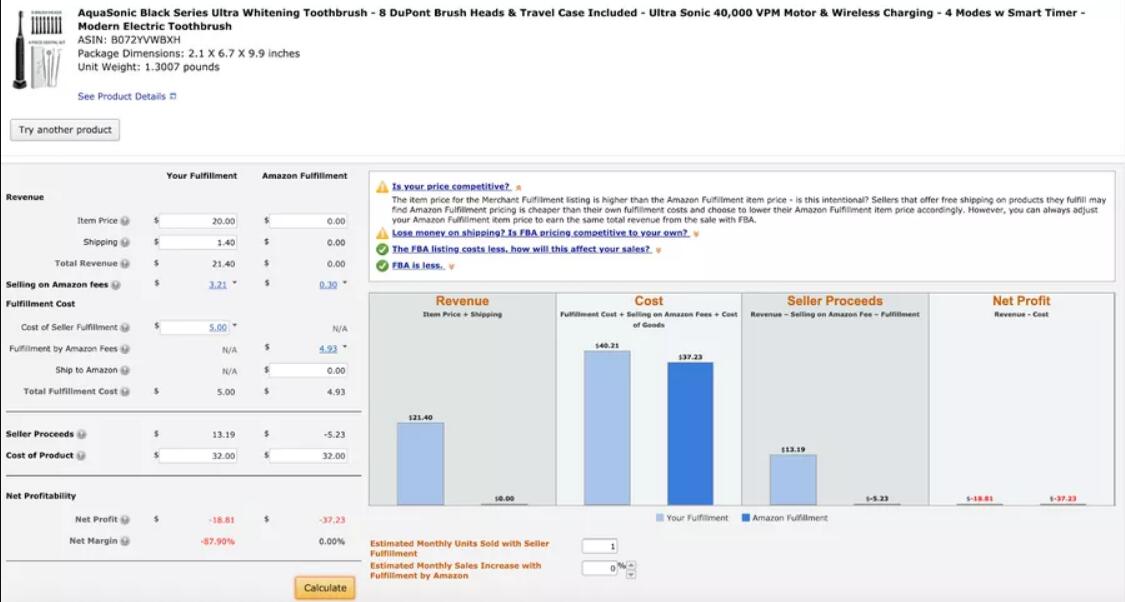Click the toothbrush product thumbnail image

coord(38,50)
